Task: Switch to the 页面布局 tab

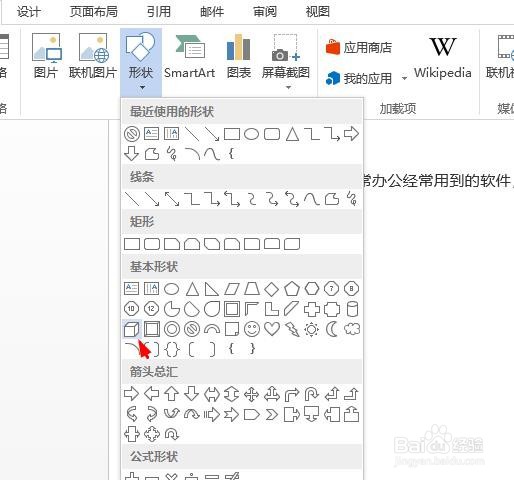Action: point(94,12)
